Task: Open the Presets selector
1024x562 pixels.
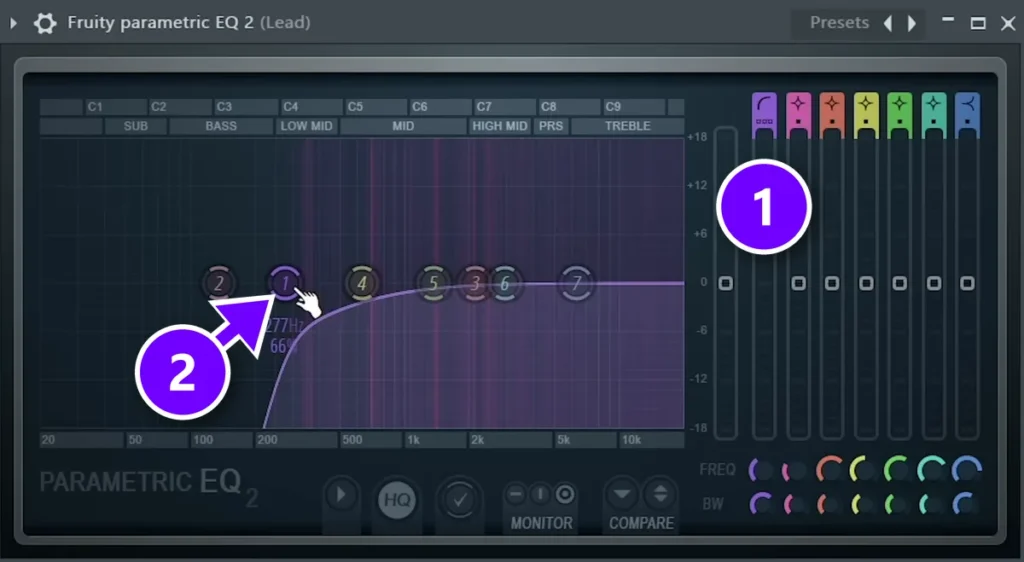Action: [x=839, y=23]
